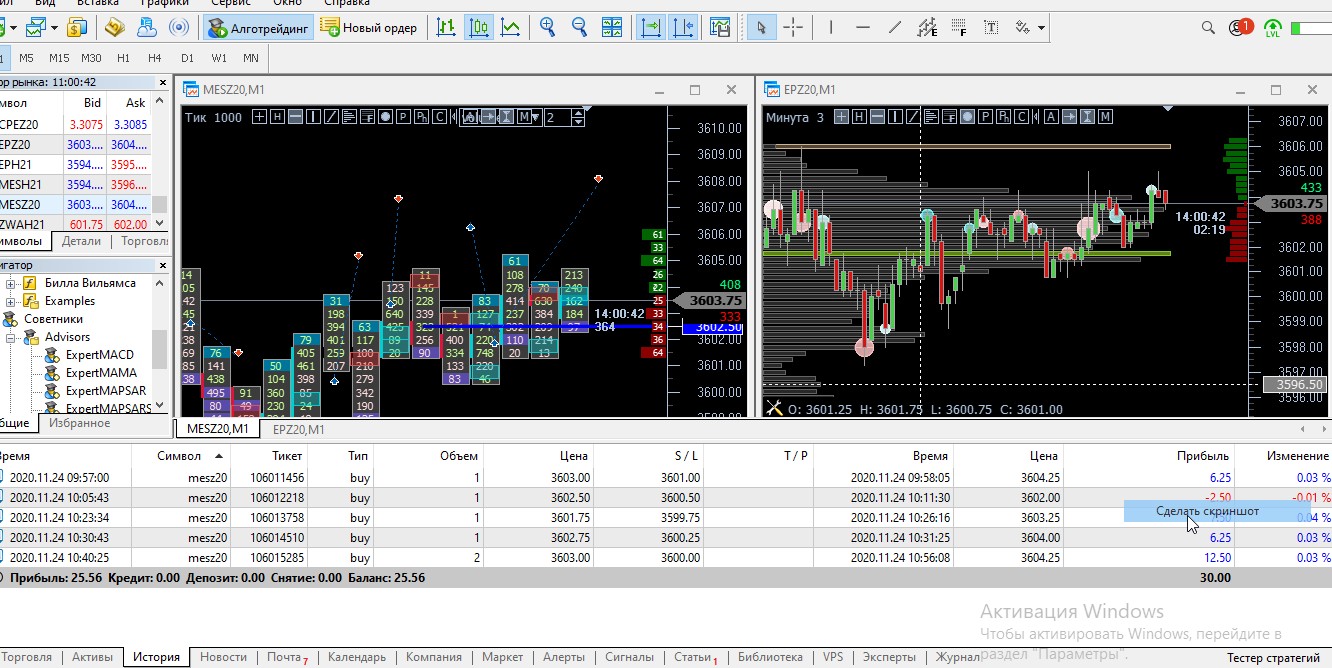The image size is (1332, 668).
Task: Click the zoom in magnifier icon
Action: tap(547, 28)
